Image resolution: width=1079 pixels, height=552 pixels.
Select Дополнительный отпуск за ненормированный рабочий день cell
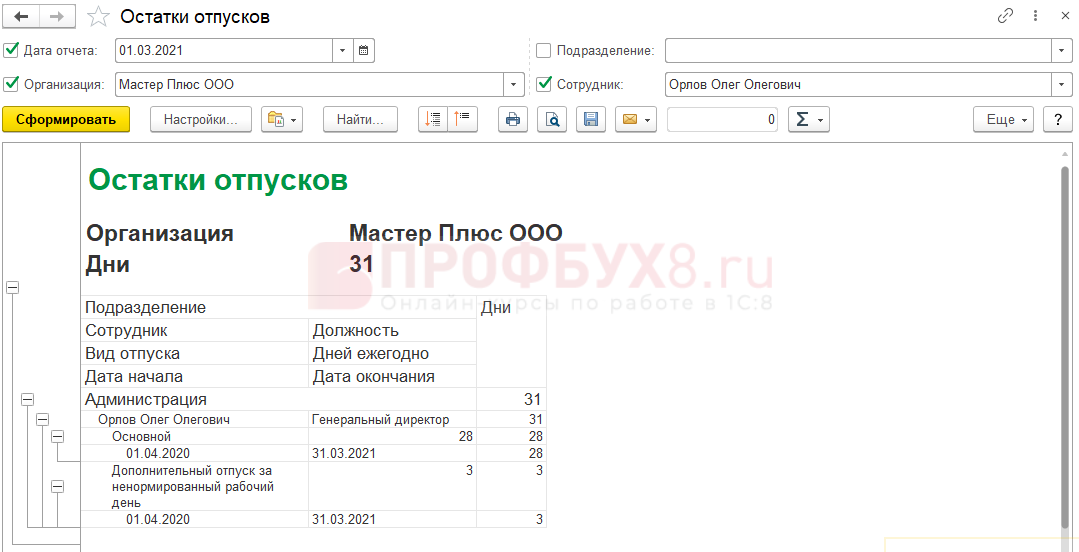(x=195, y=486)
